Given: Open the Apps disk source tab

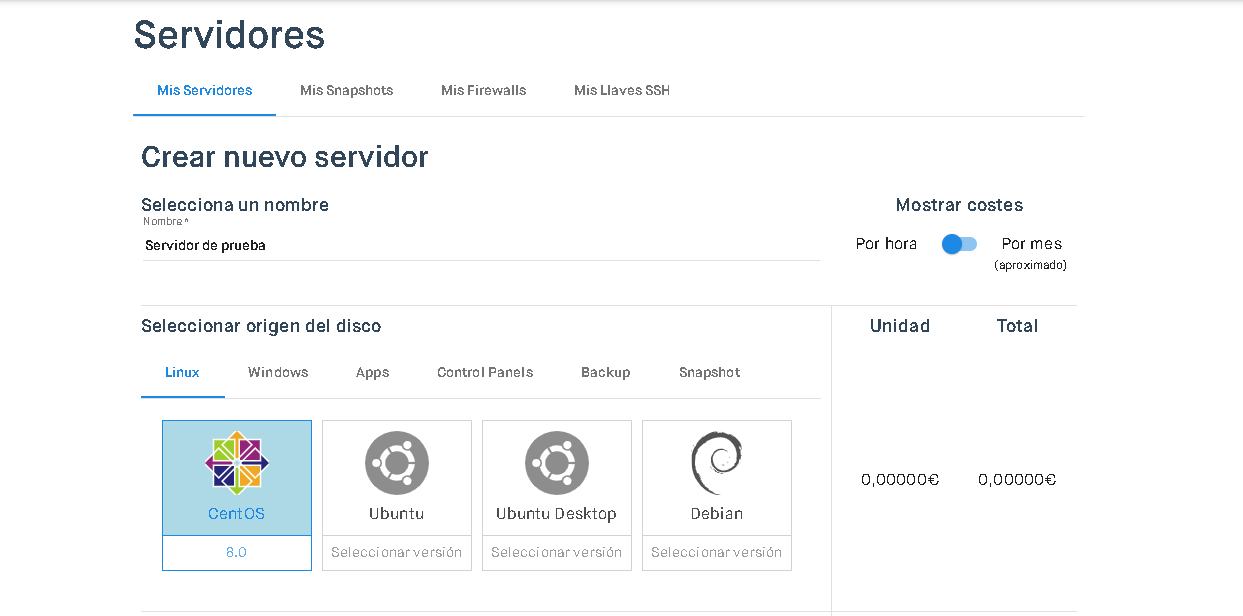Looking at the screenshot, I should (373, 372).
